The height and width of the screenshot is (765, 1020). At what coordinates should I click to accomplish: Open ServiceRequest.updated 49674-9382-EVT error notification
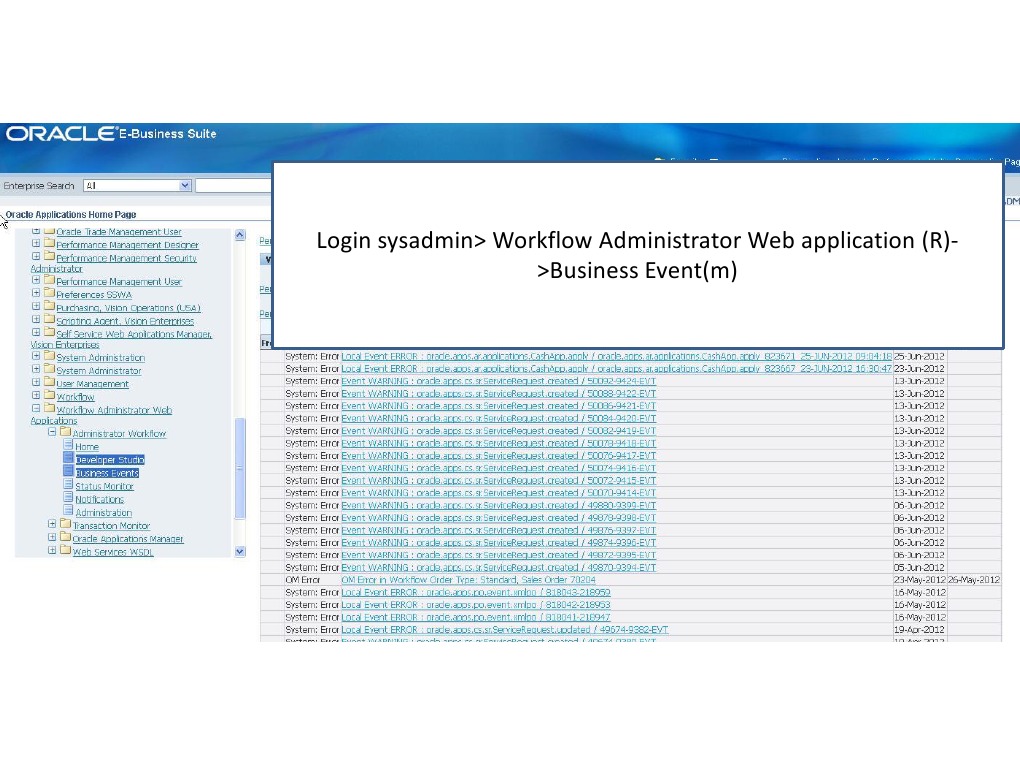505,630
